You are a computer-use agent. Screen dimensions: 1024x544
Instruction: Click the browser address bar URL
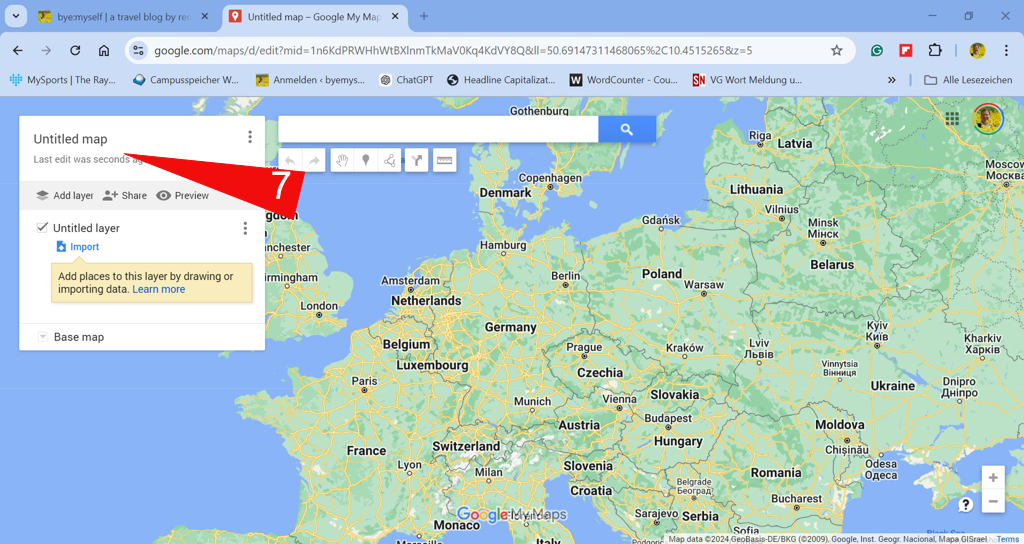(x=453, y=50)
